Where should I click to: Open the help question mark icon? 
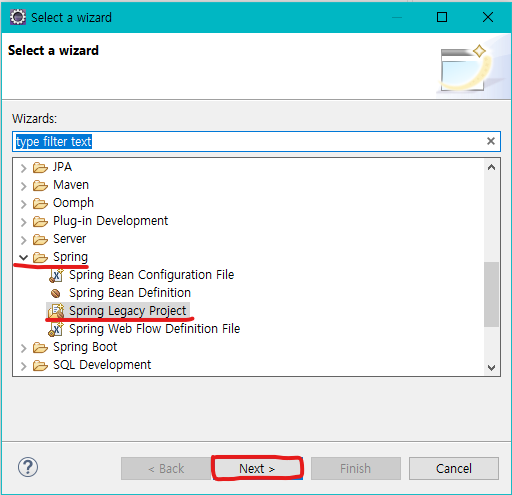(x=28, y=467)
